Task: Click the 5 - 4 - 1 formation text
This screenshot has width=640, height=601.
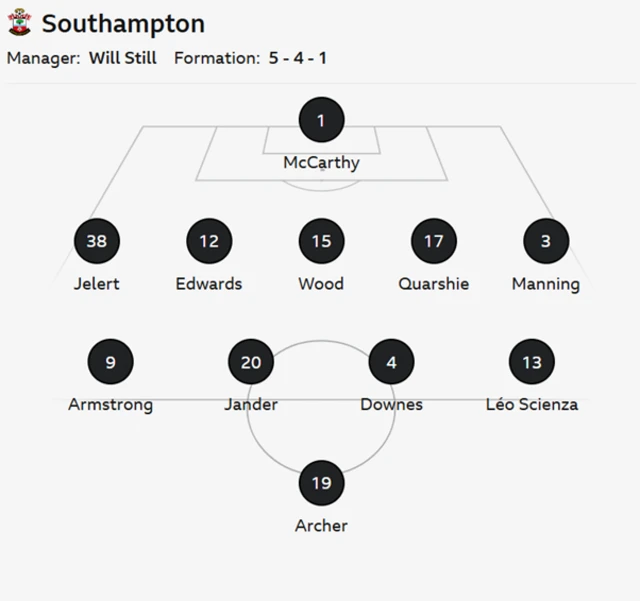Action: [x=297, y=58]
